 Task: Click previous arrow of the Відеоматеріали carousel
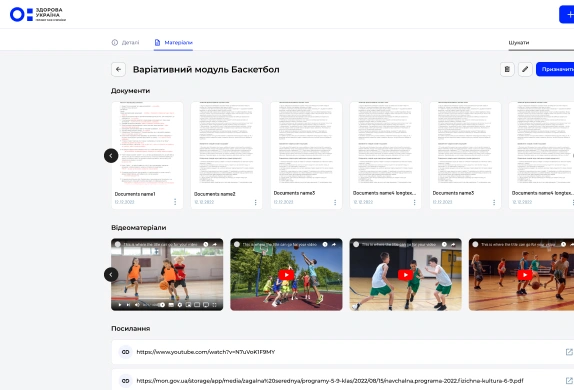click(111, 274)
